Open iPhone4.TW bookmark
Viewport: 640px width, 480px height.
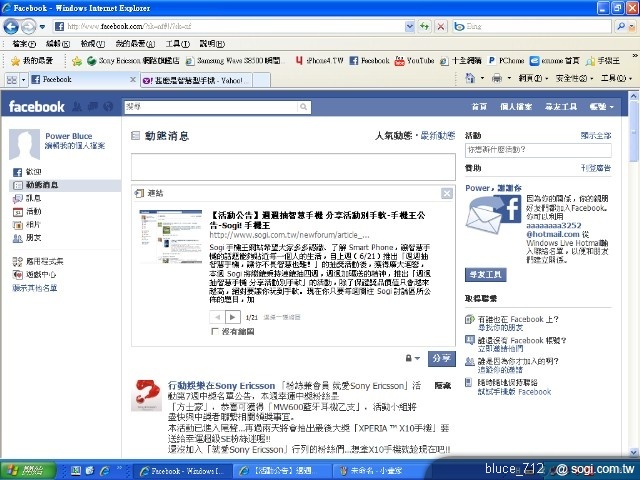click(319, 61)
